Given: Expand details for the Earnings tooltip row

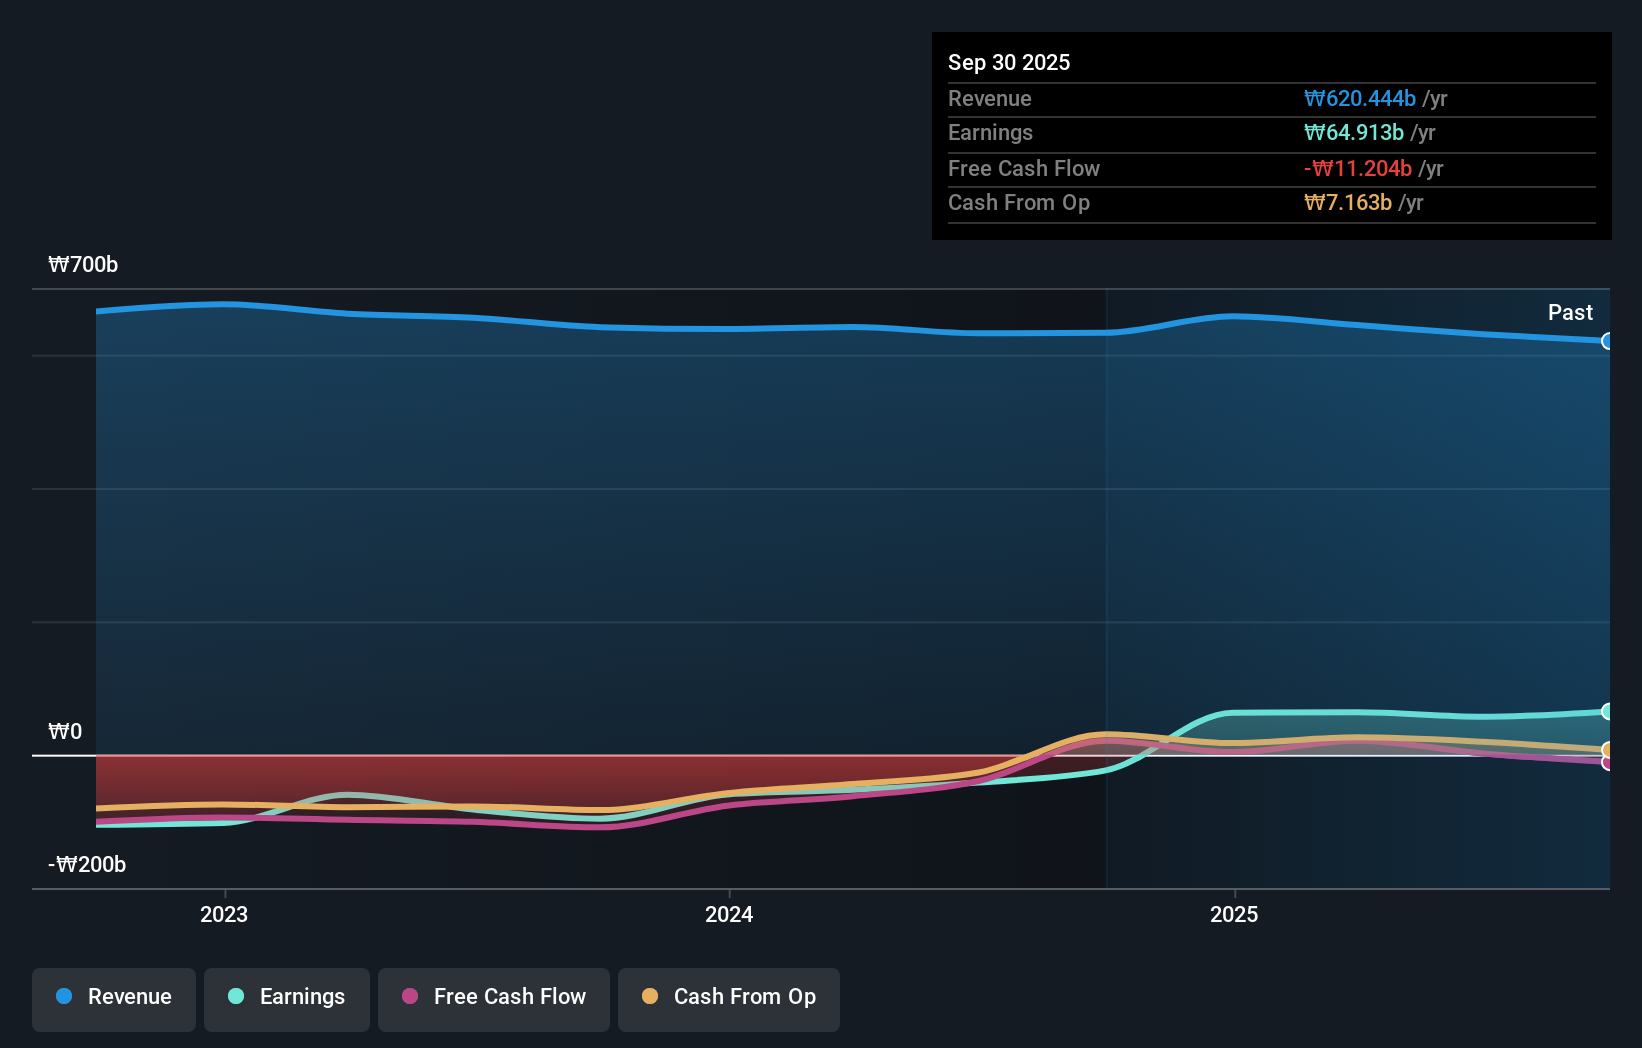Looking at the screenshot, I should tap(1271, 132).
